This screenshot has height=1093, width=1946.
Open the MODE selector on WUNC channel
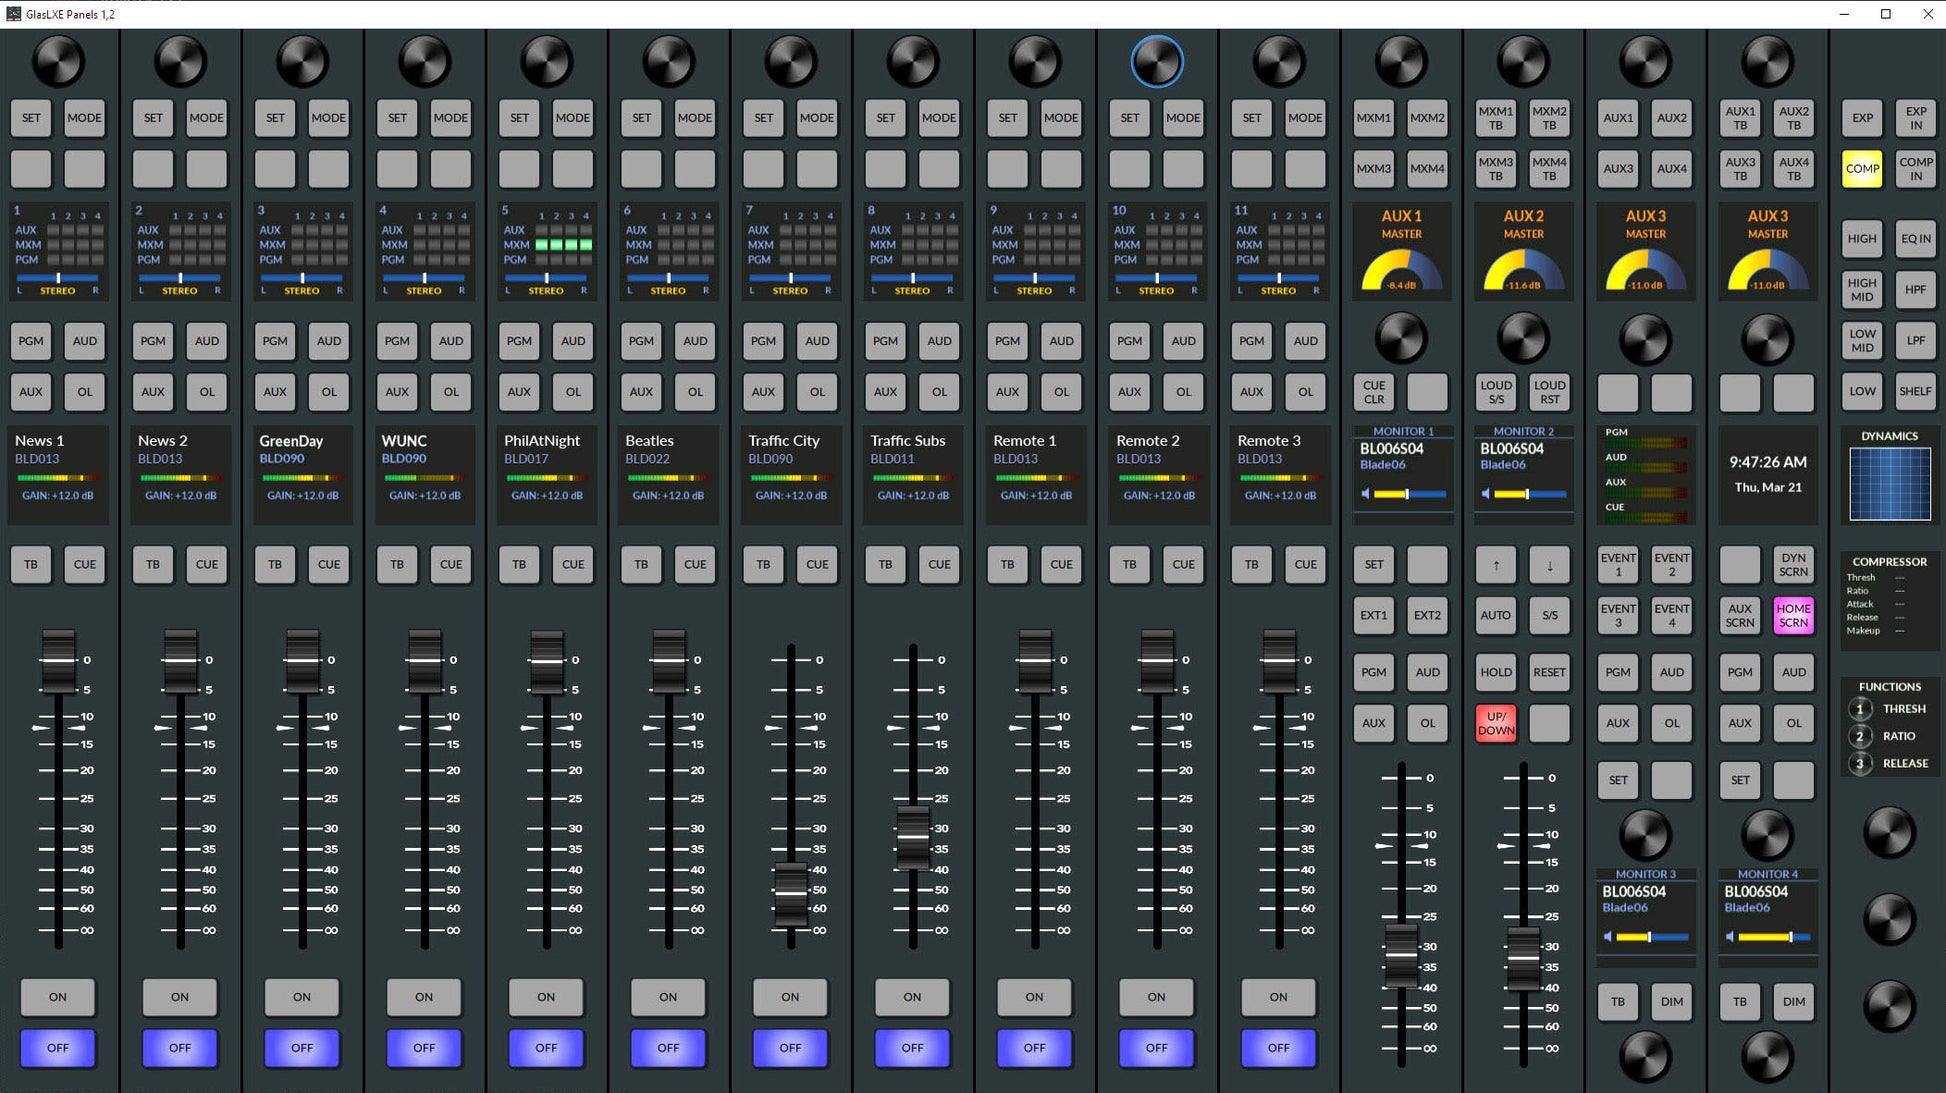[451, 117]
